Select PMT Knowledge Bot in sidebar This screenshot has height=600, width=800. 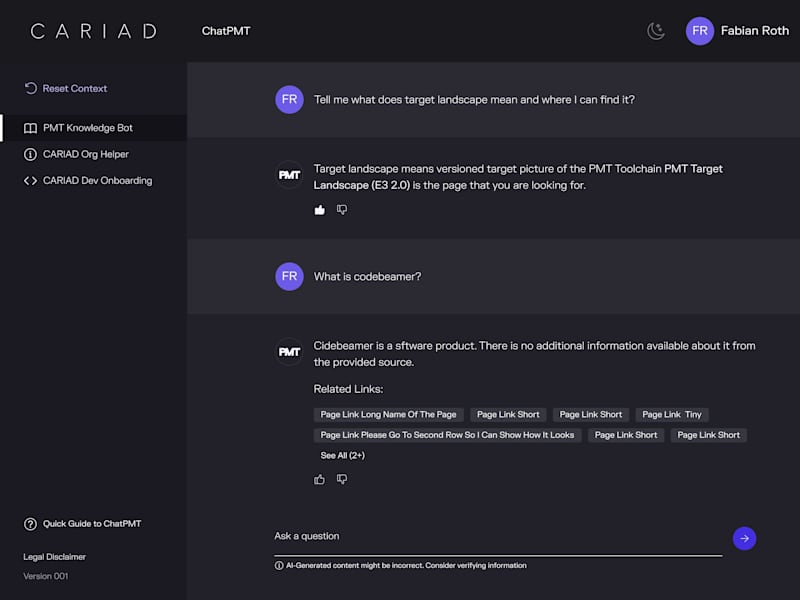tap(94, 128)
